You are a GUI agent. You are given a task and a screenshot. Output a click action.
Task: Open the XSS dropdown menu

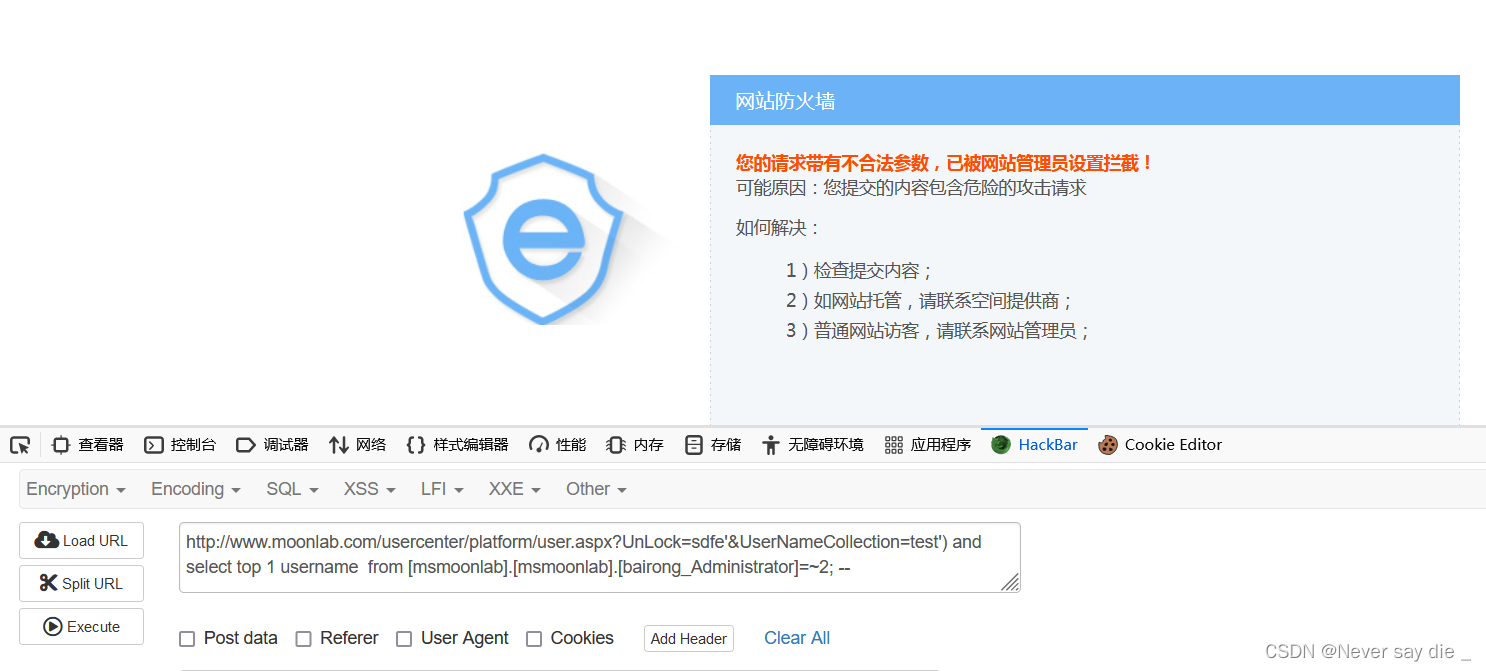coord(369,489)
